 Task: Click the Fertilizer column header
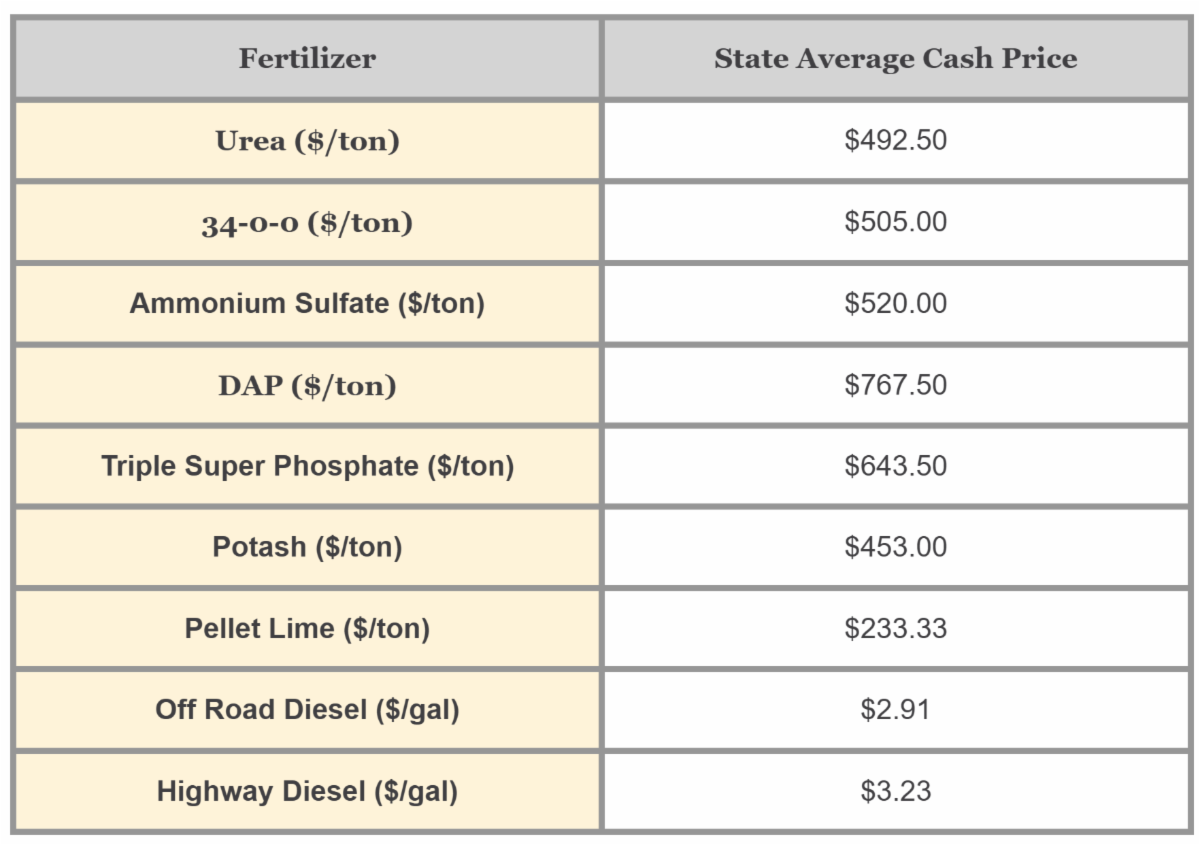point(307,59)
